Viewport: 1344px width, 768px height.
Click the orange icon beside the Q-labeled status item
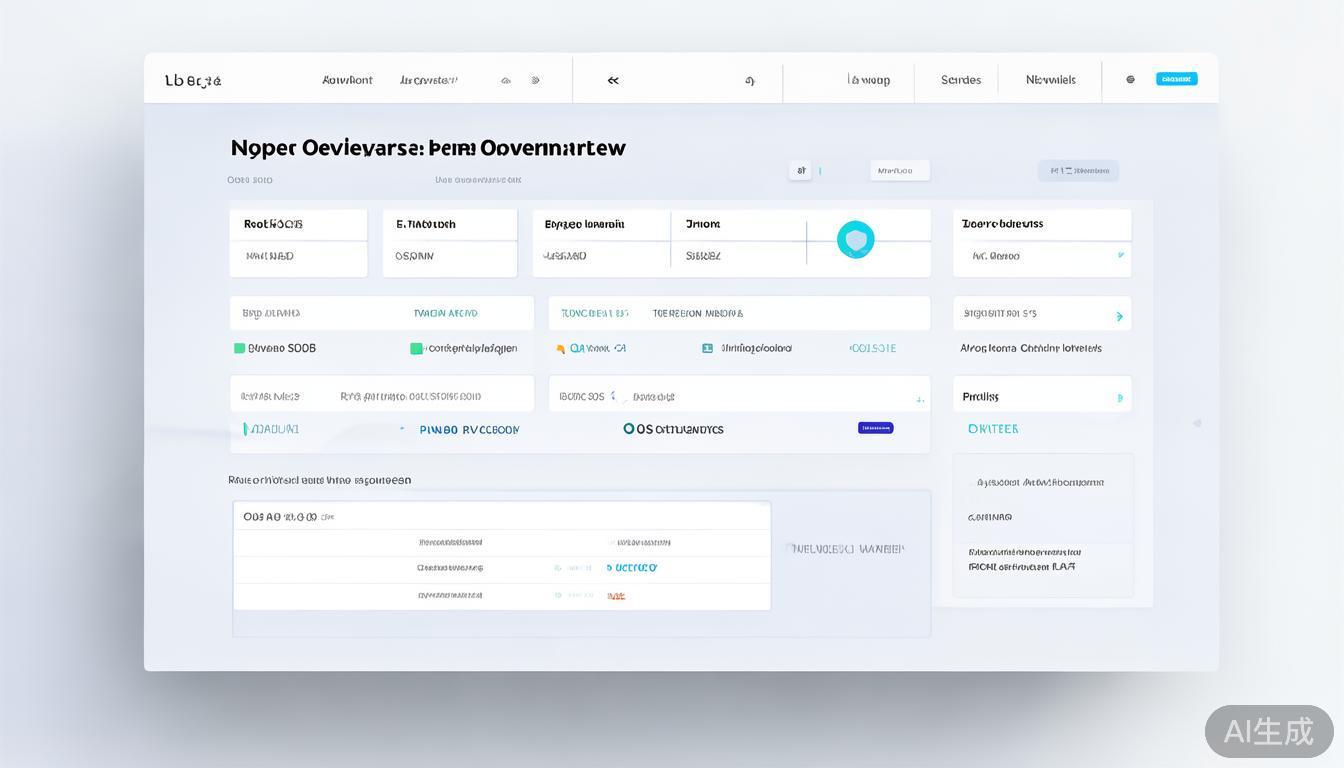pos(561,349)
